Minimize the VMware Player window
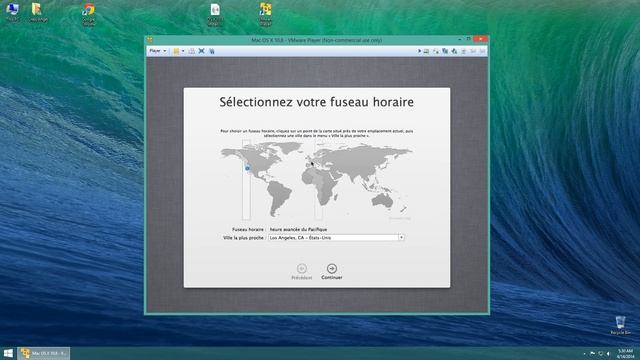This screenshot has height=360, width=640. pos(460,39)
